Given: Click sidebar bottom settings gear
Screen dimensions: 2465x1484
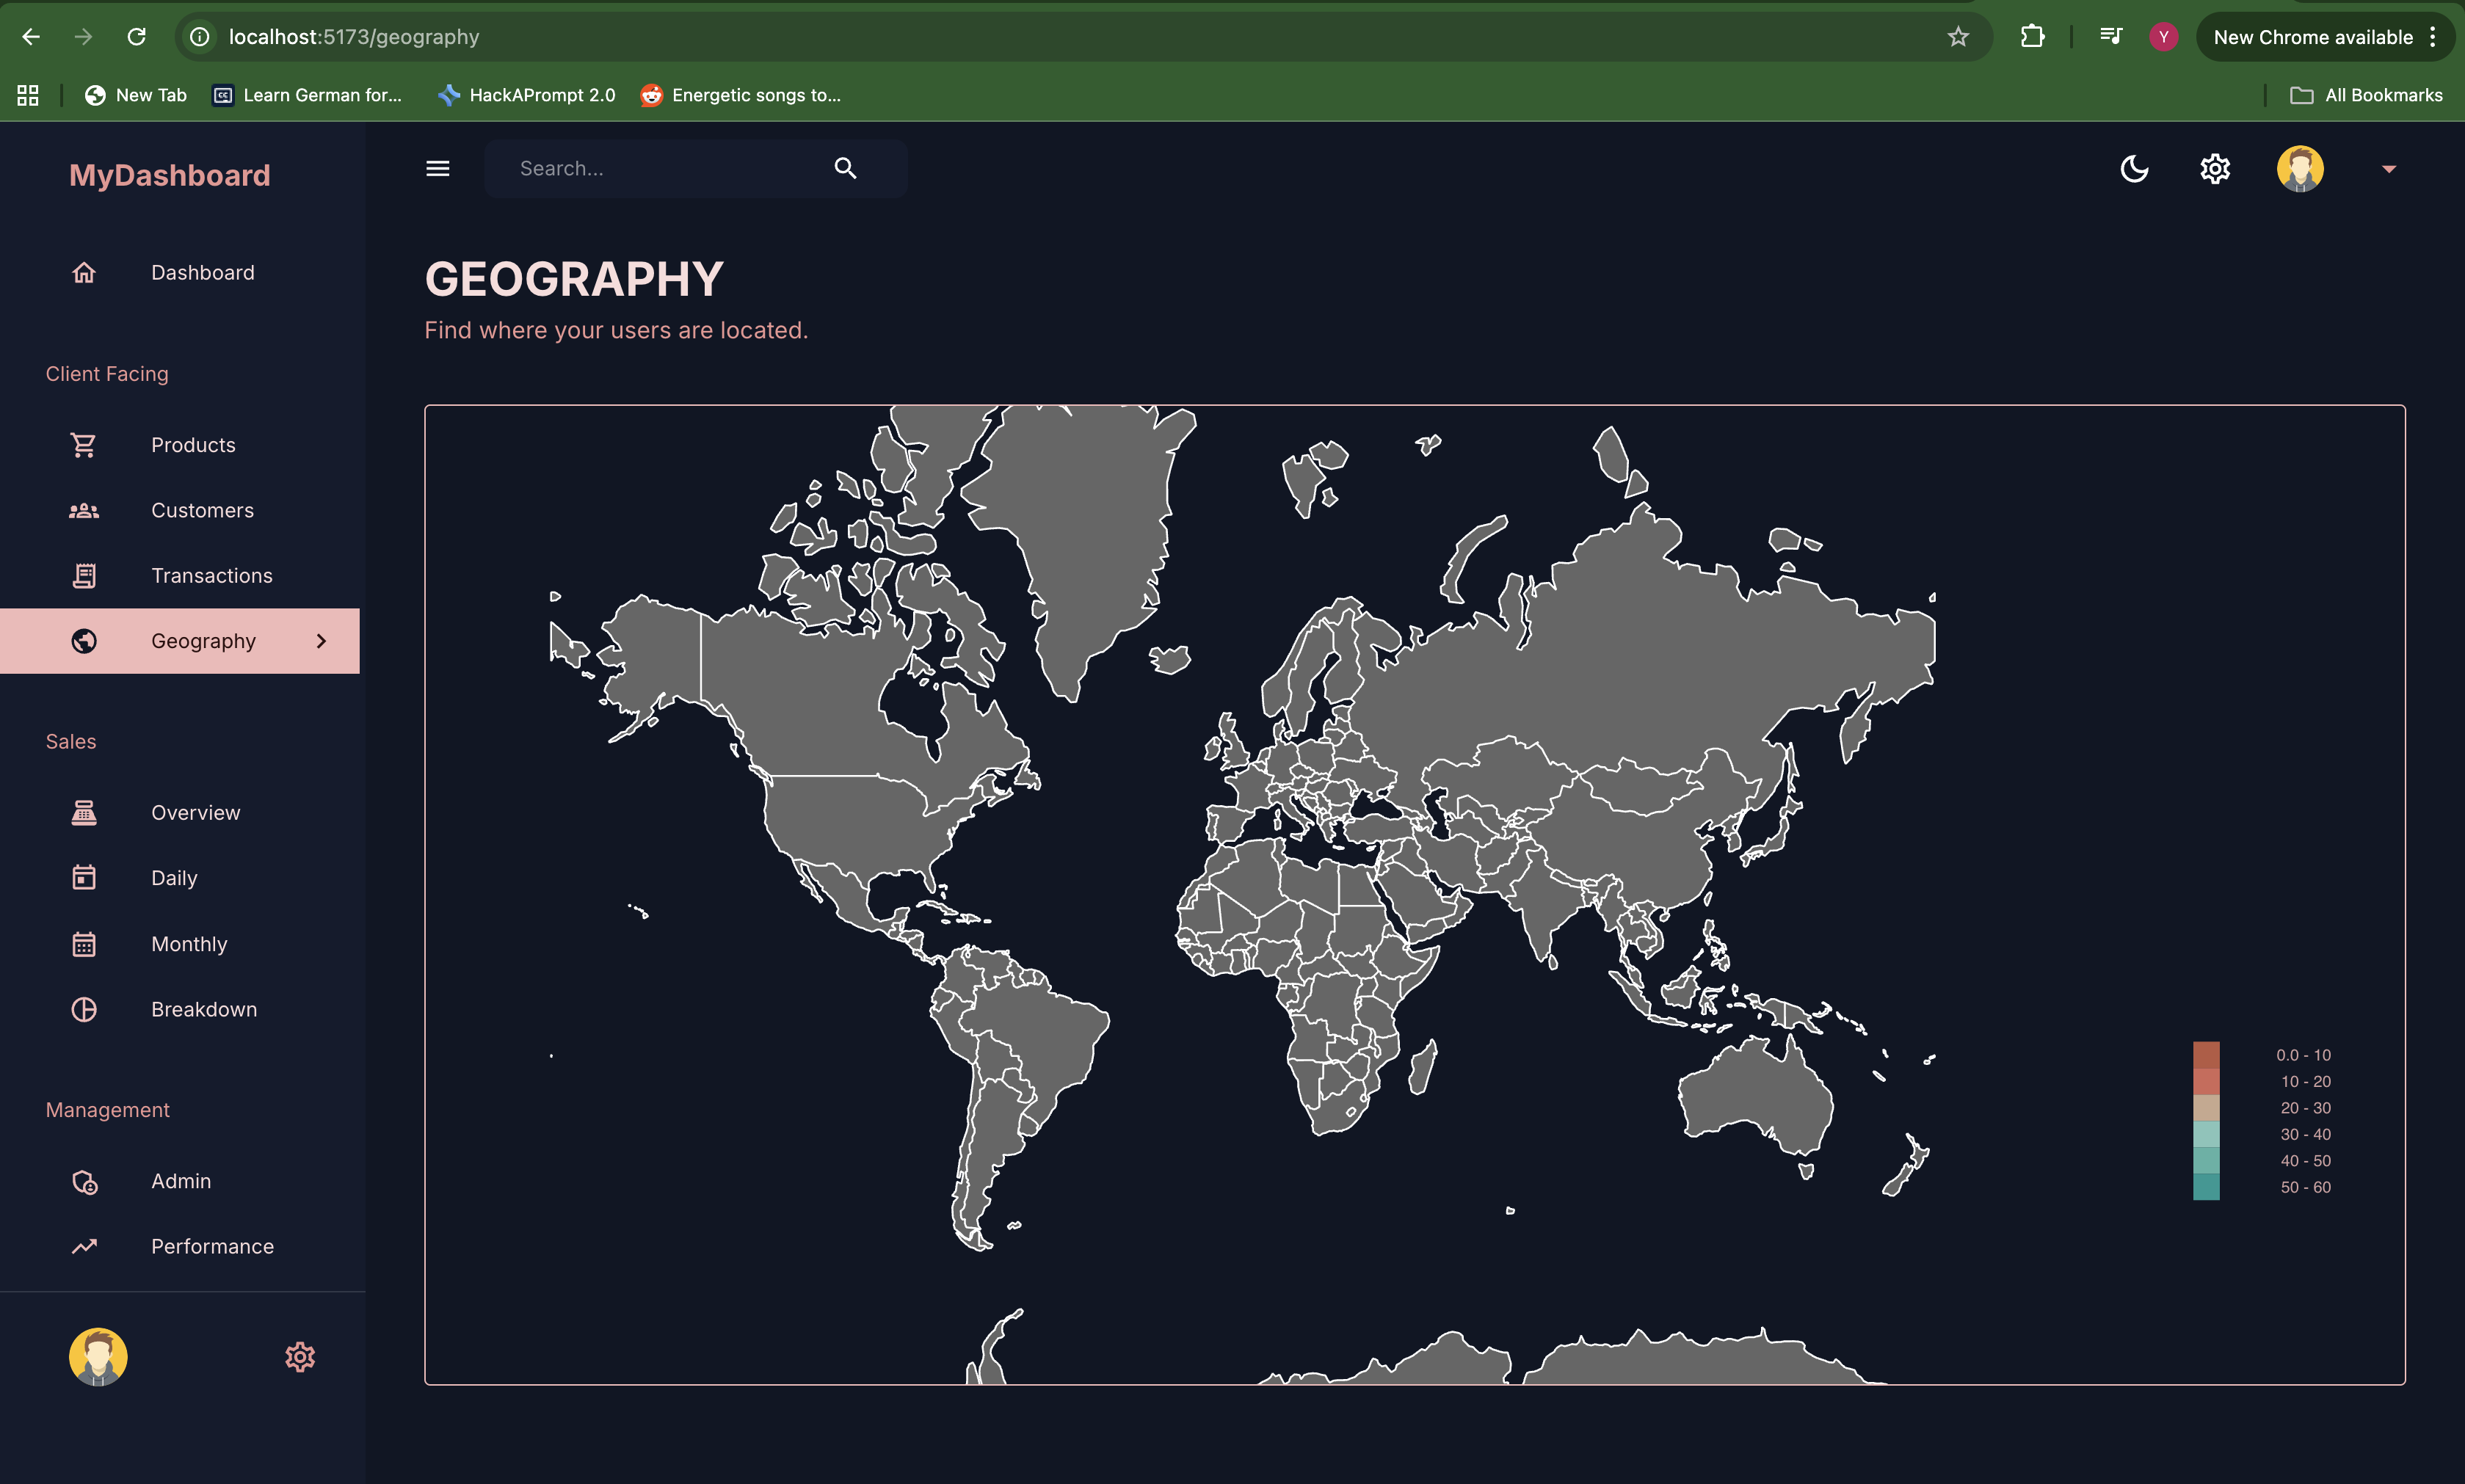Looking at the screenshot, I should click(300, 1356).
